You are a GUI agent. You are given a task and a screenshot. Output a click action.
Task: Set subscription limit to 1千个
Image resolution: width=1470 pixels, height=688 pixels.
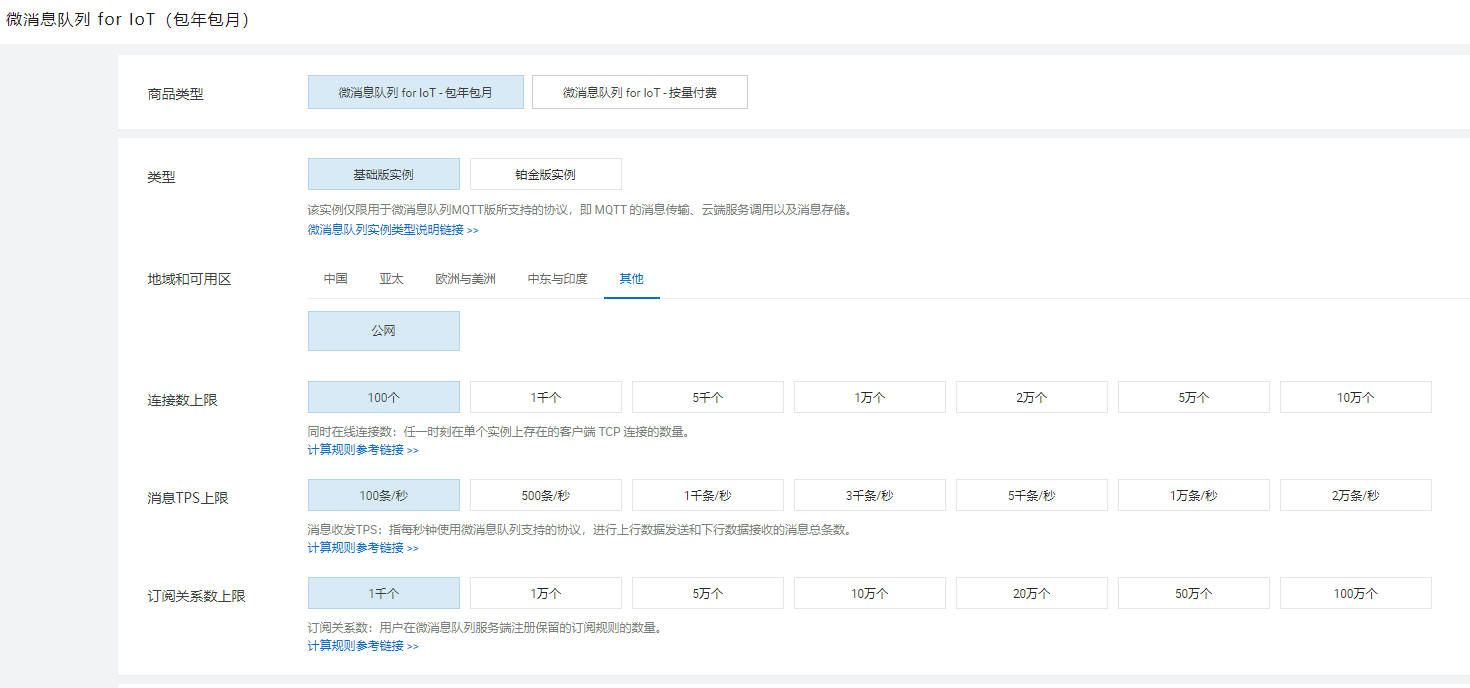coord(384,593)
